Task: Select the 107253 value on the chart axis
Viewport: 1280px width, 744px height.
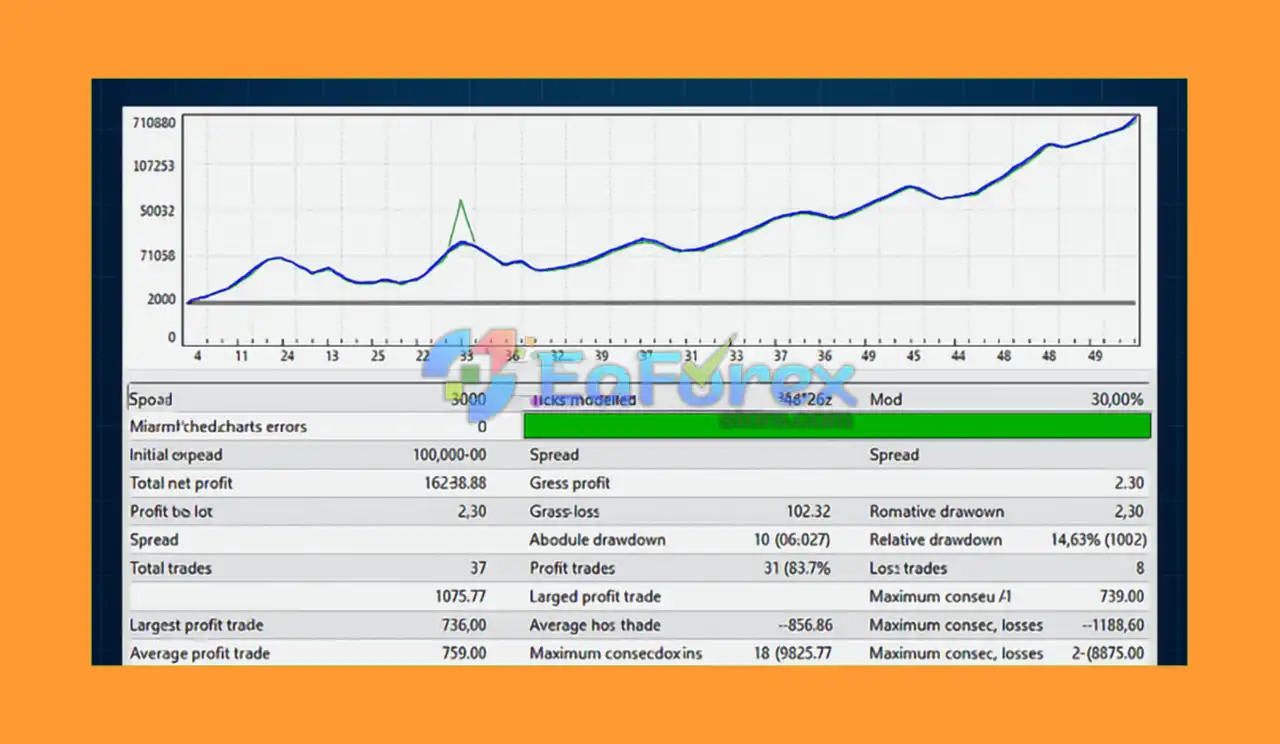Action: [154, 166]
